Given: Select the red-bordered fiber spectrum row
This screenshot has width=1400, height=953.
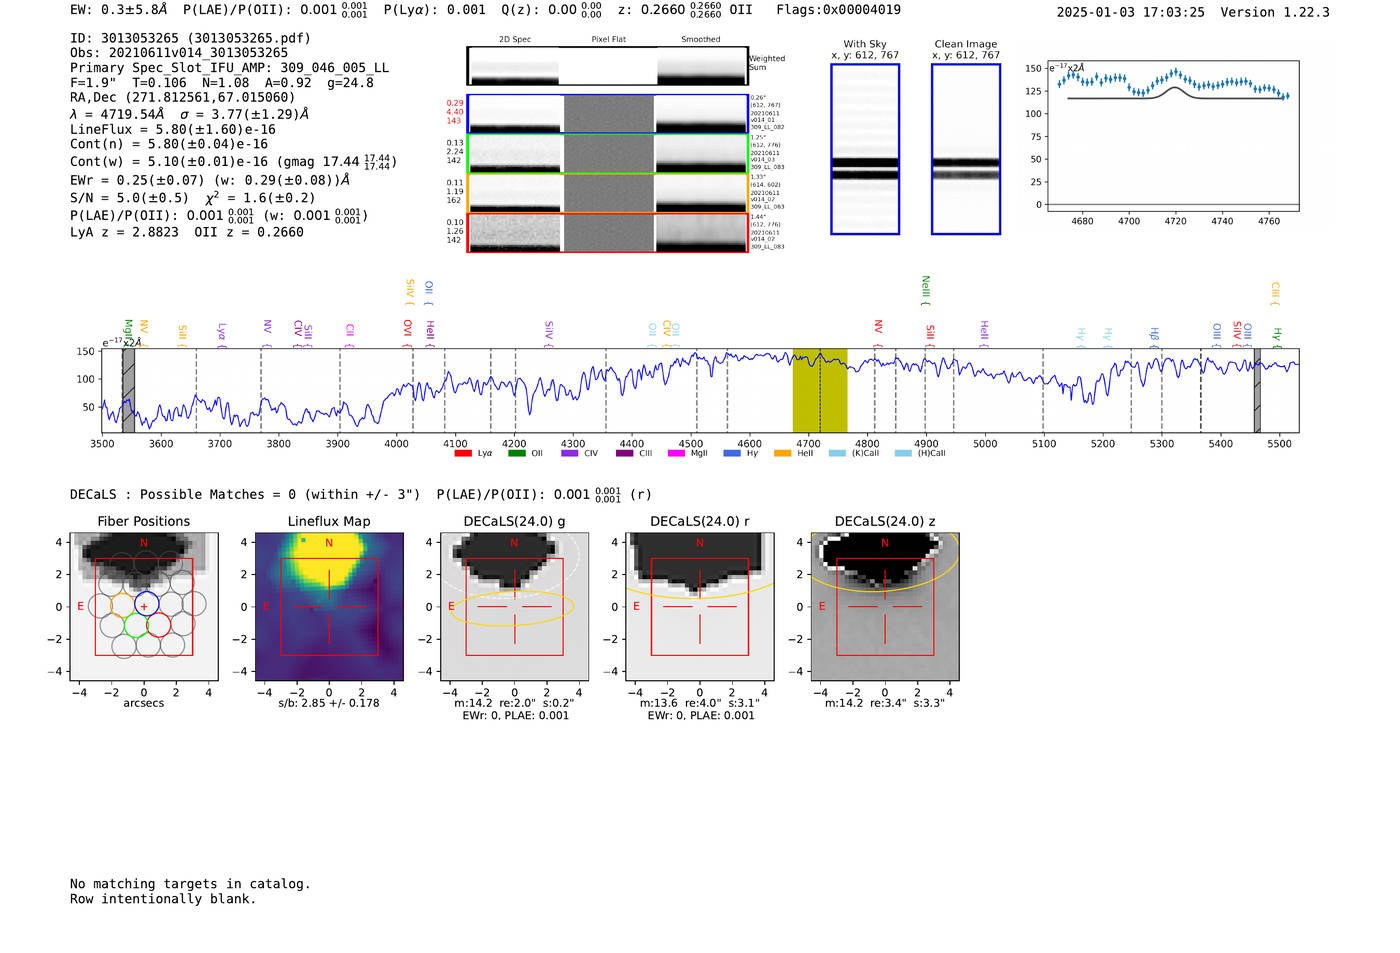Looking at the screenshot, I should click(x=607, y=233).
